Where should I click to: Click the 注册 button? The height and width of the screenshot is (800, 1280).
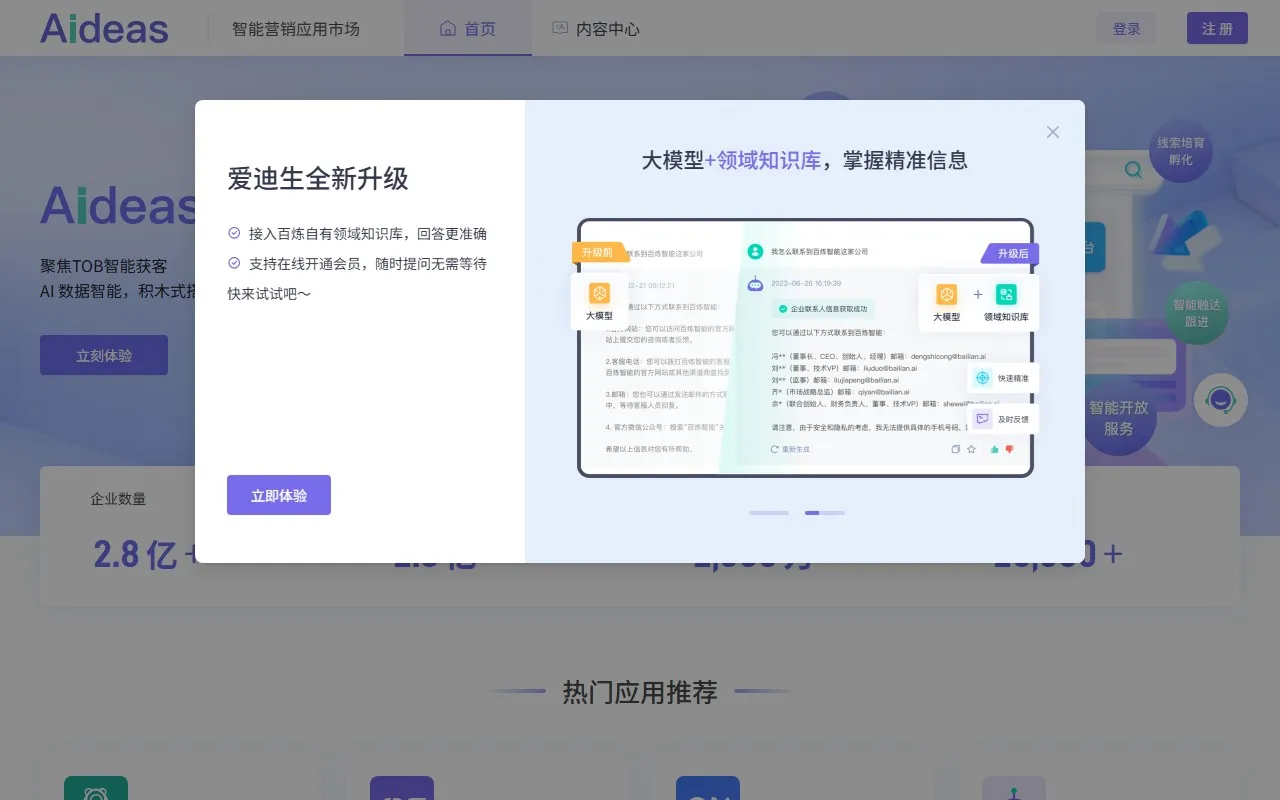[x=1217, y=28]
